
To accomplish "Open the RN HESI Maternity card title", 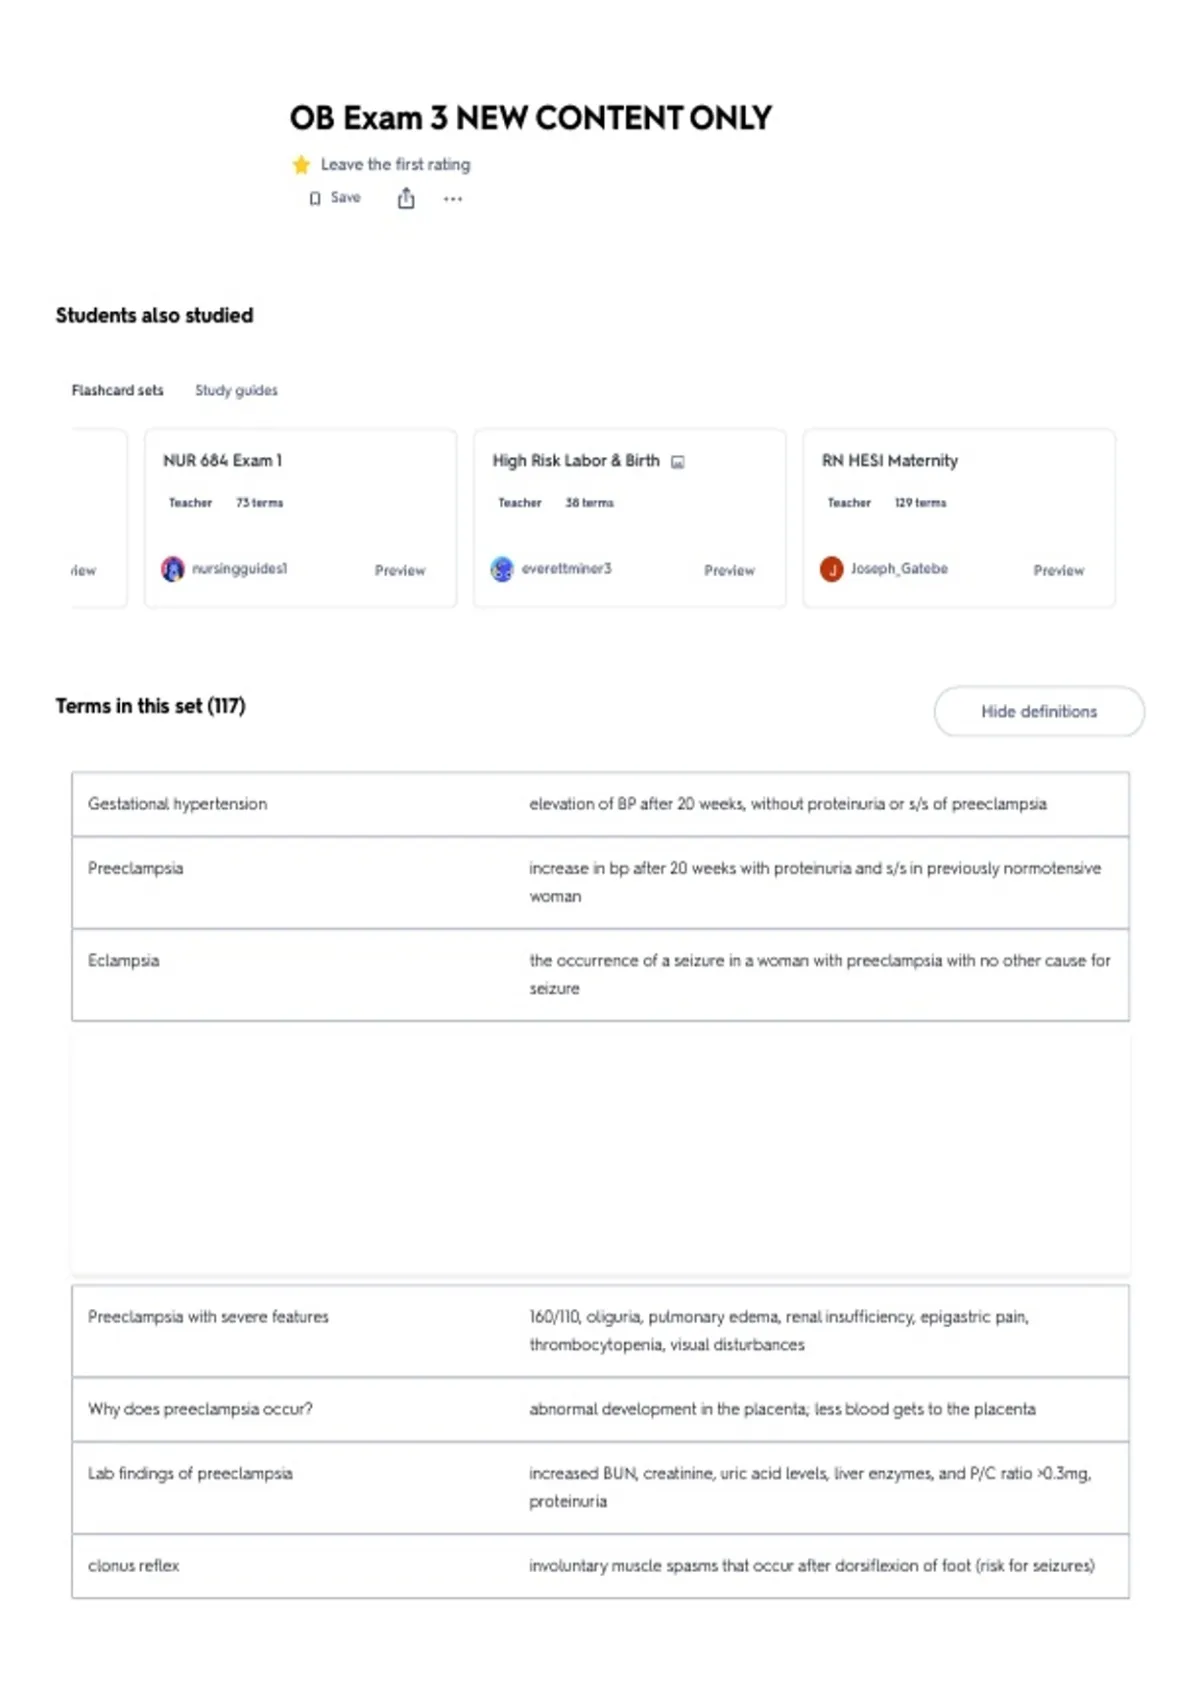I will click(x=890, y=460).
